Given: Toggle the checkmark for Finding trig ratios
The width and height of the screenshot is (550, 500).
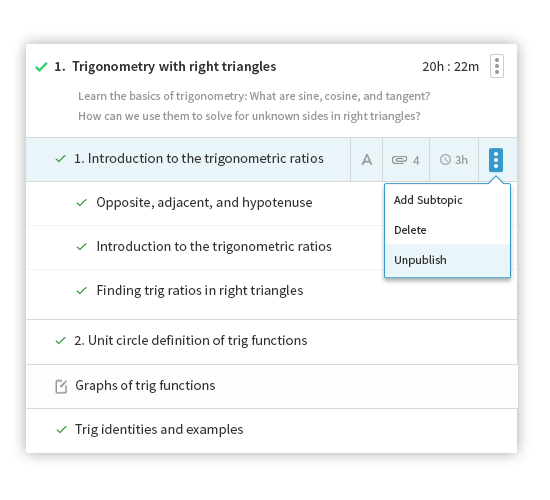Looking at the screenshot, I should coord(81,291).
